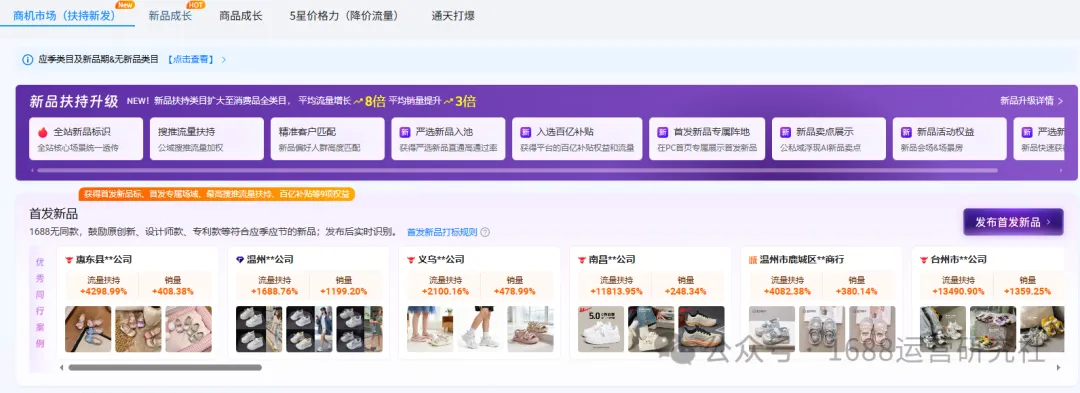
Task: Click the +13490.90% traffic value
Action: point(958,291)
